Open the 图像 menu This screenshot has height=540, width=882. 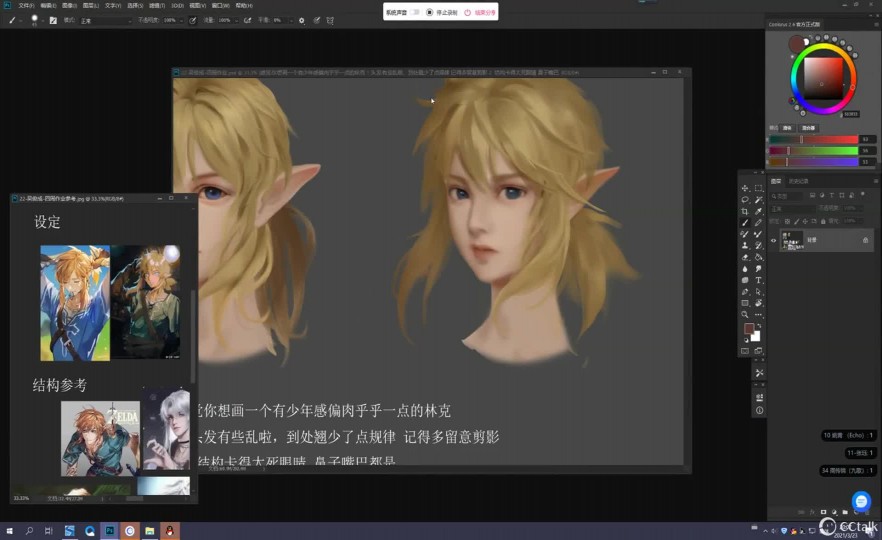coord(69,6)
